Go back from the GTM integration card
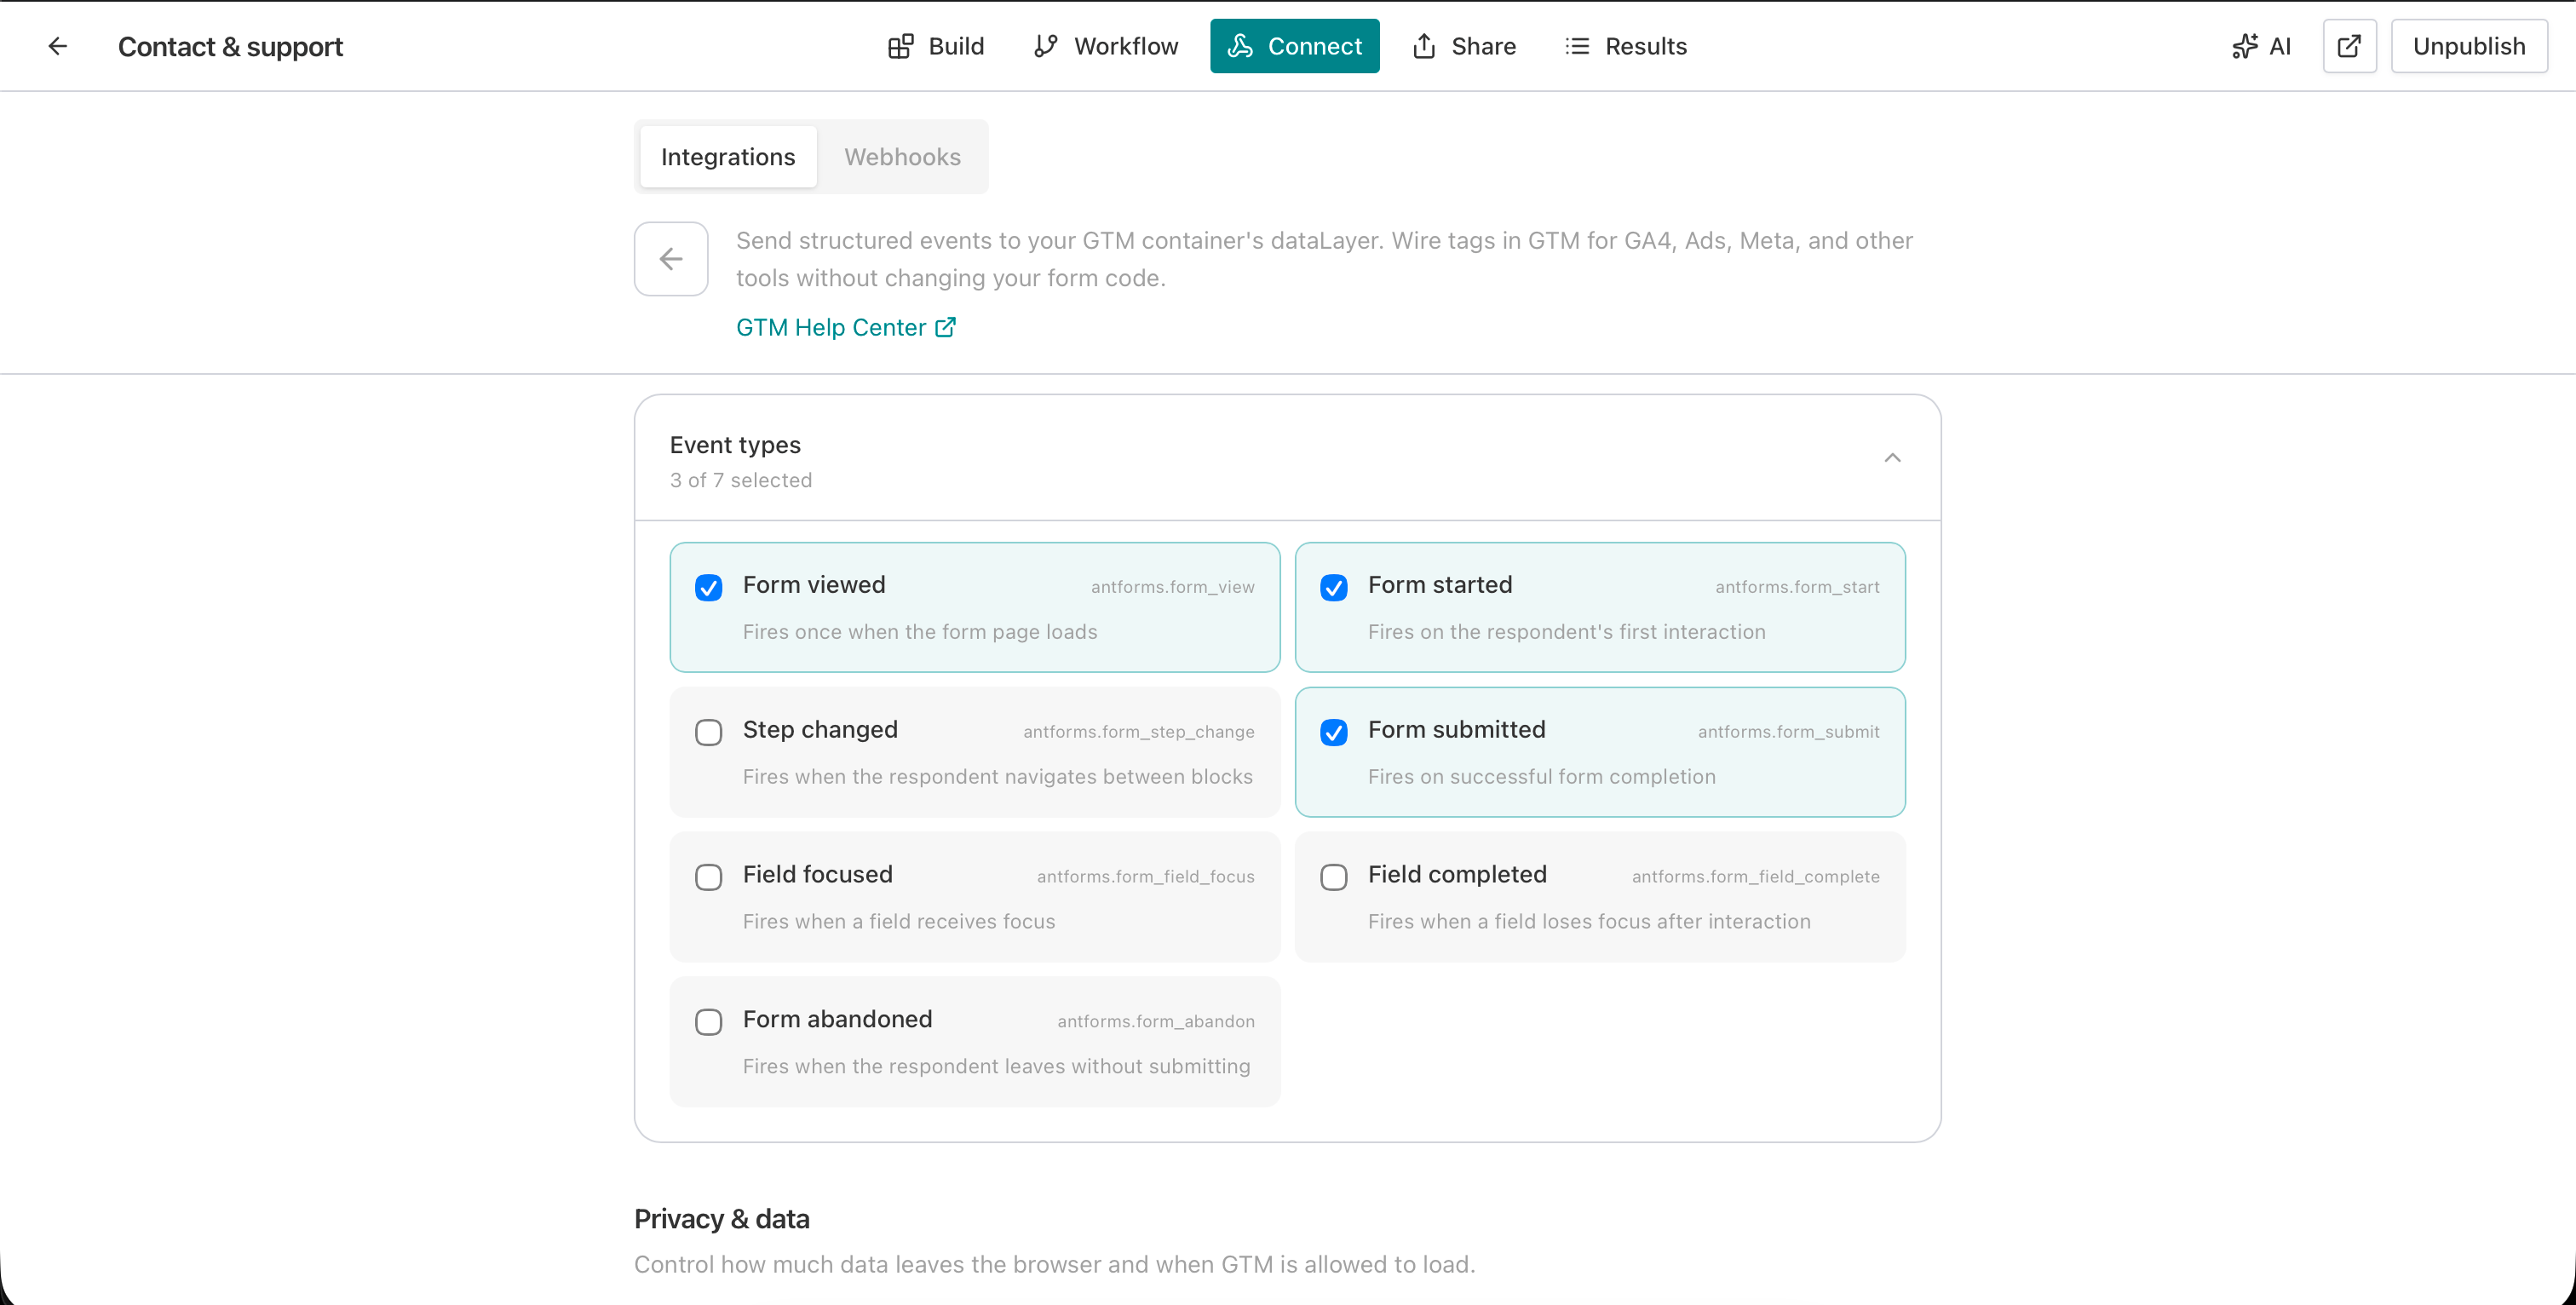This screenshot has width=2576, height=1305. [670, 258]
